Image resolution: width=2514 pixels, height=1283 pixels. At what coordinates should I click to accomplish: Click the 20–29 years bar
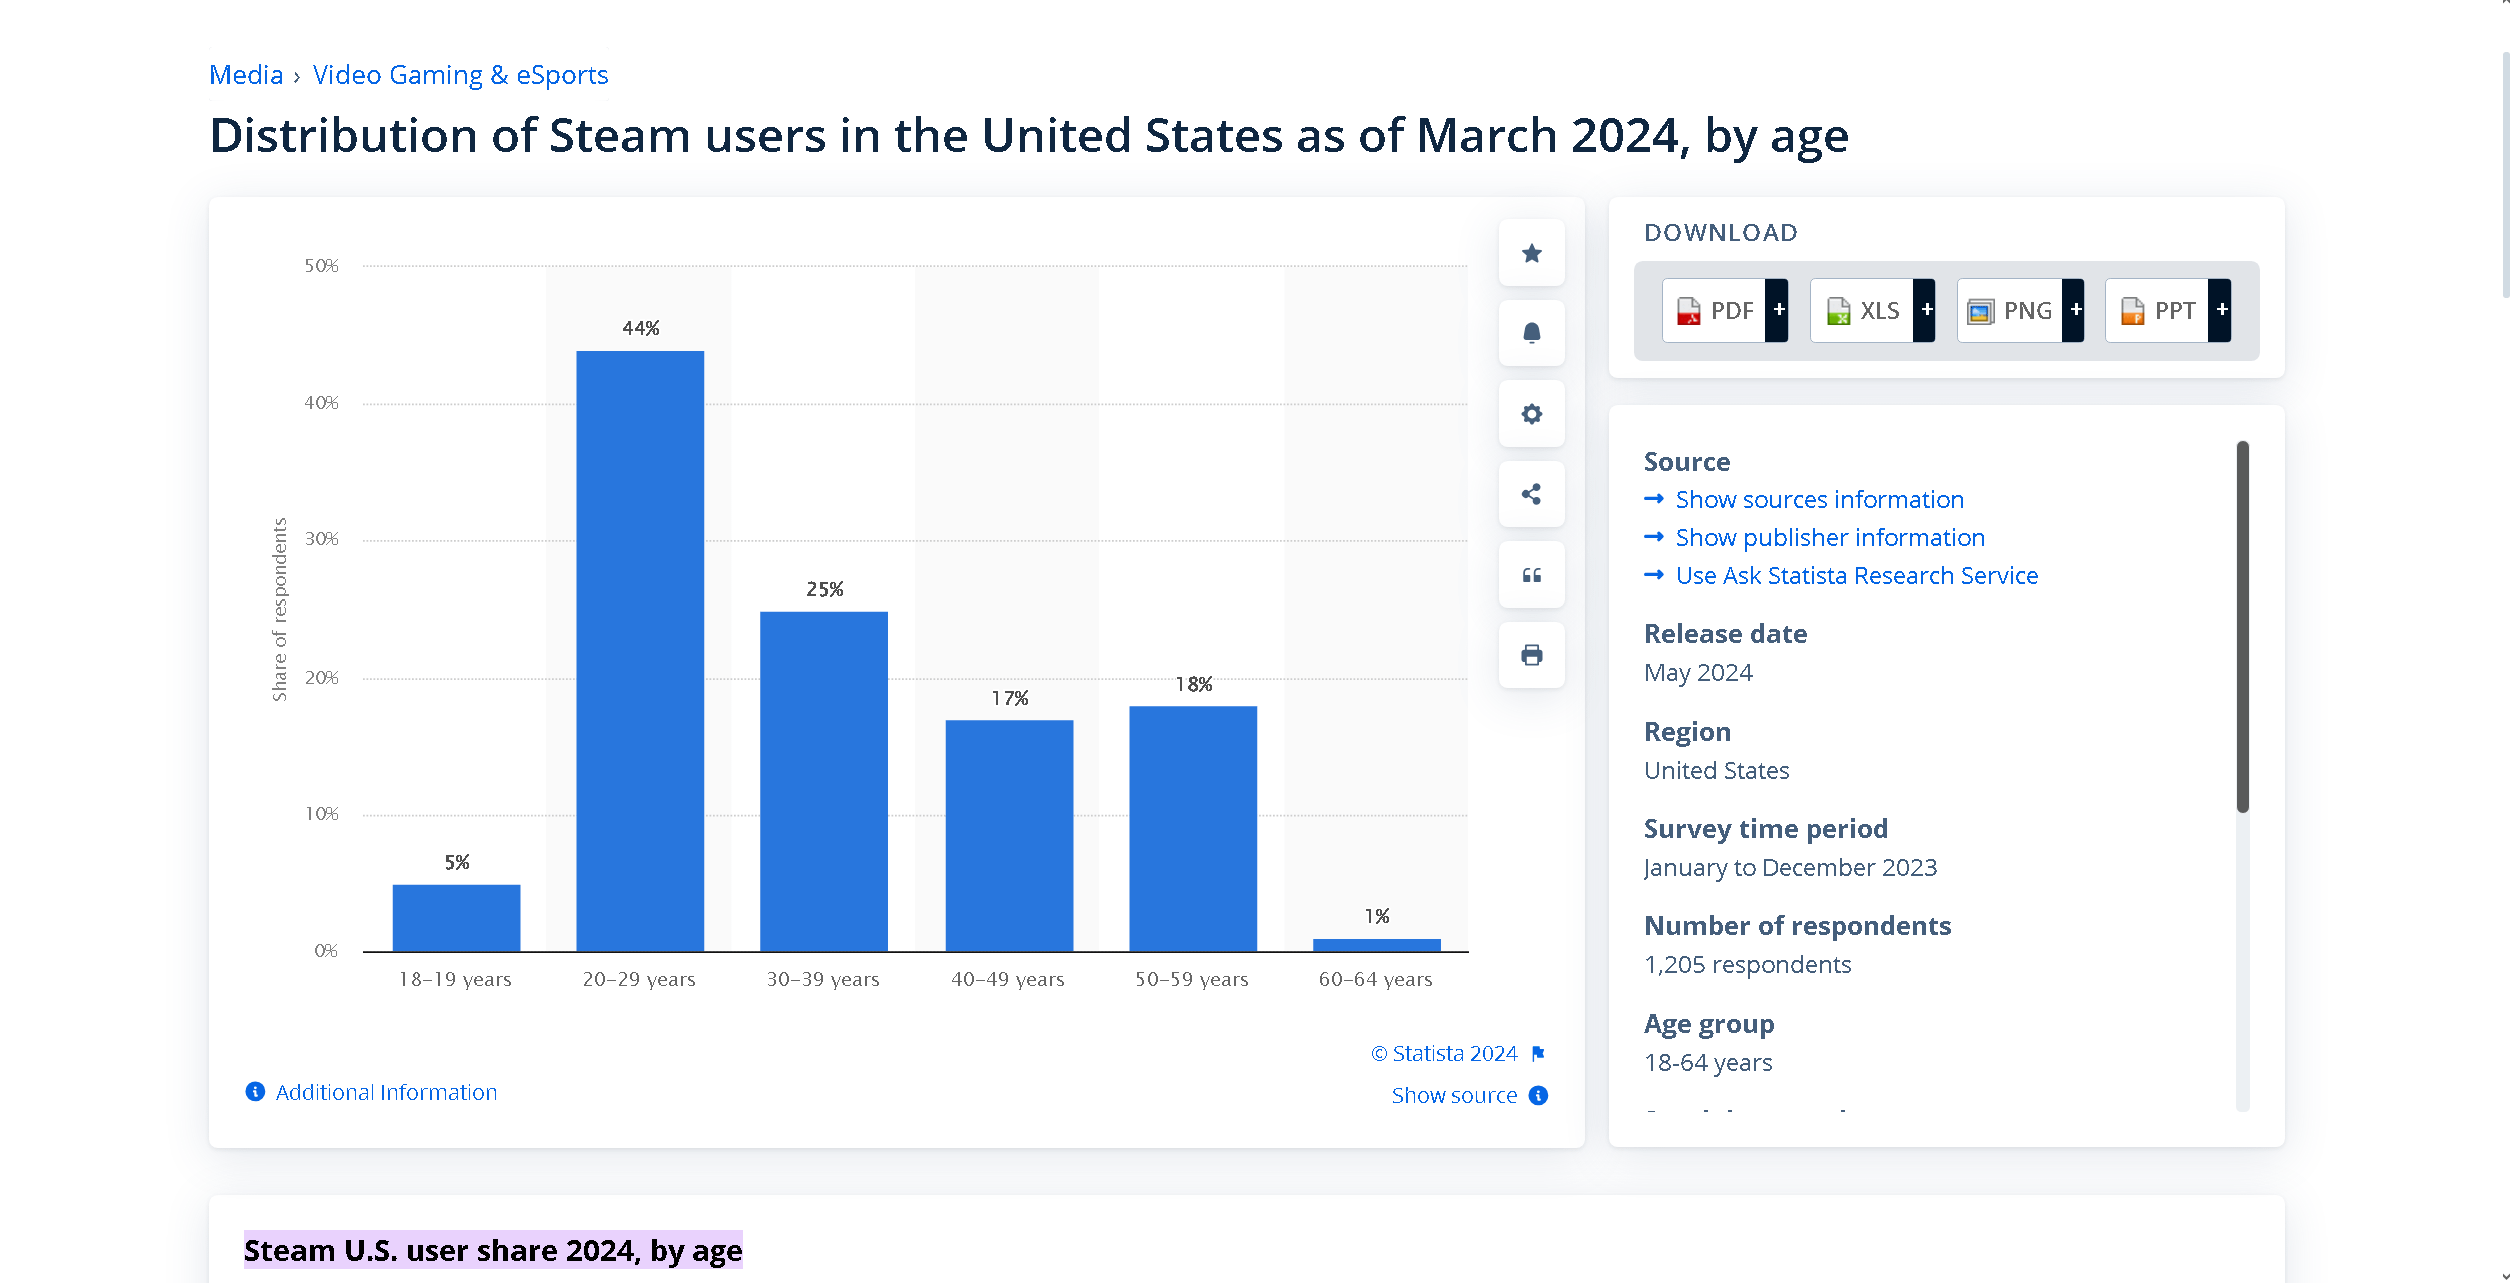click(x=640, y=650)
